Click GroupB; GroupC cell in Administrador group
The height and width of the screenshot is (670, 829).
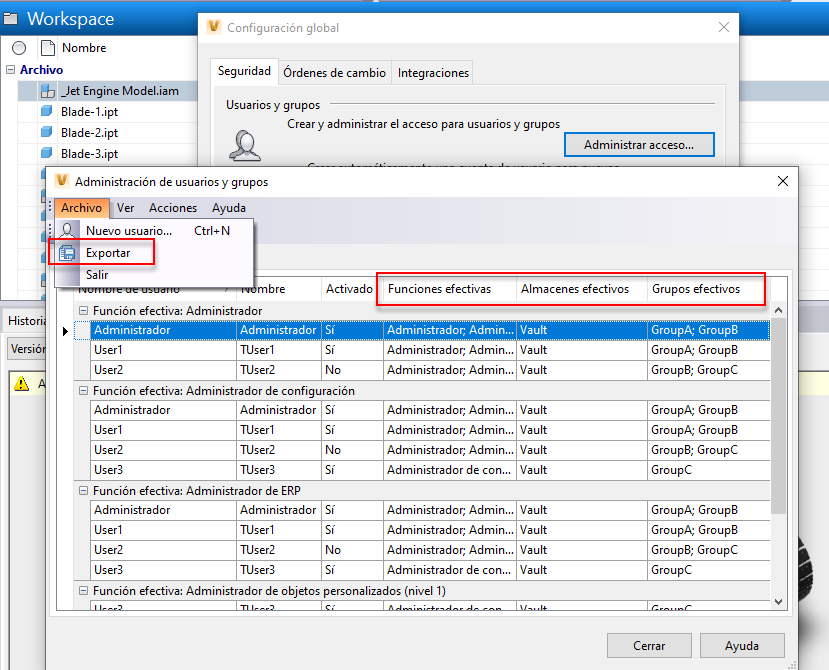click(x=708, y=370)
